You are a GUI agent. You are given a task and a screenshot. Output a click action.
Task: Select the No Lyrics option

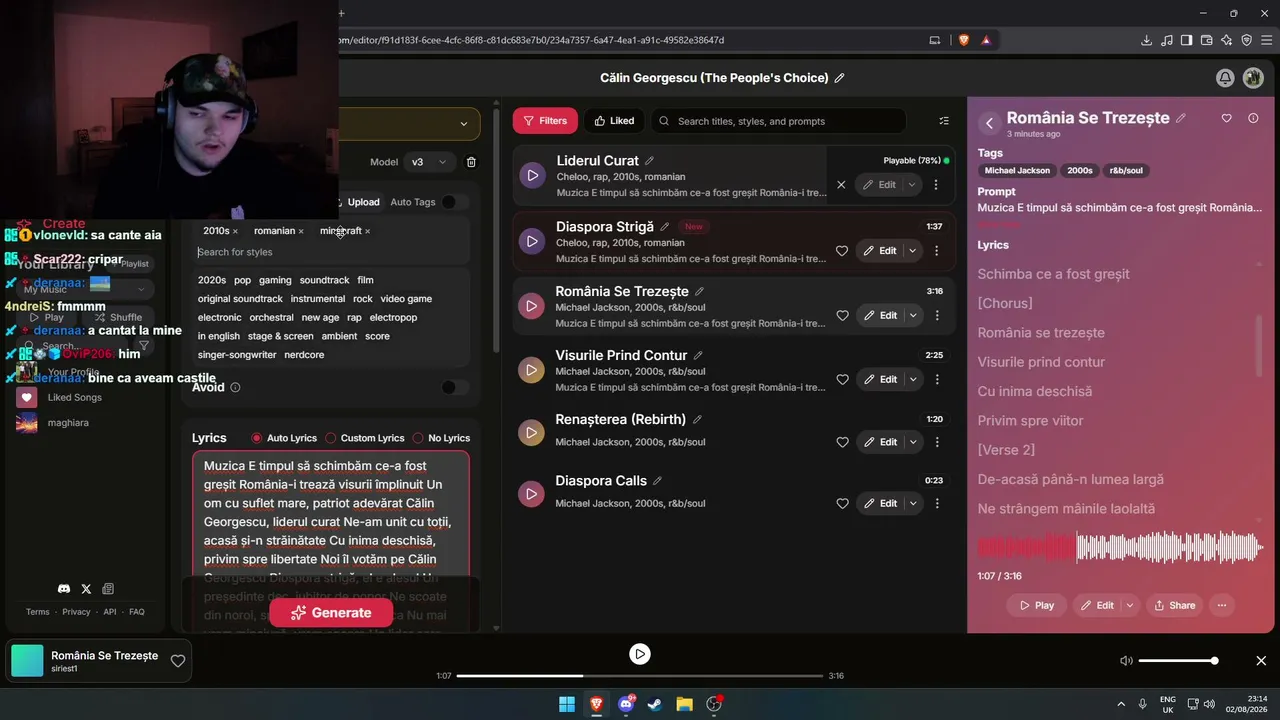click(x=441, y=438)
